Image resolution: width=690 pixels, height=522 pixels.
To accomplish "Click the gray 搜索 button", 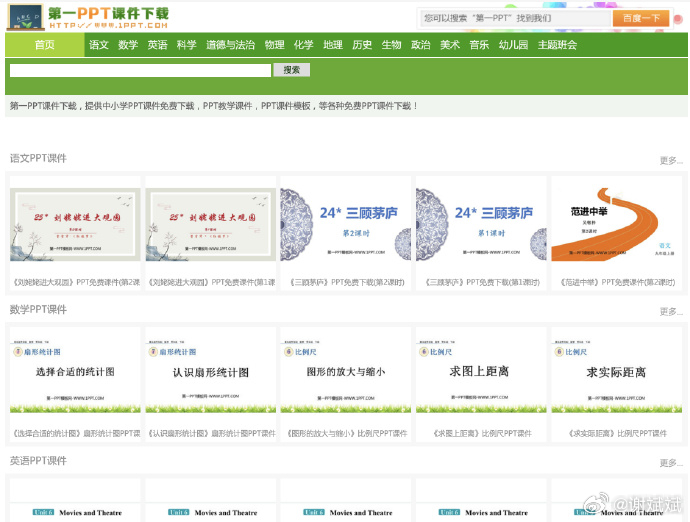I will tap(292, 70).
